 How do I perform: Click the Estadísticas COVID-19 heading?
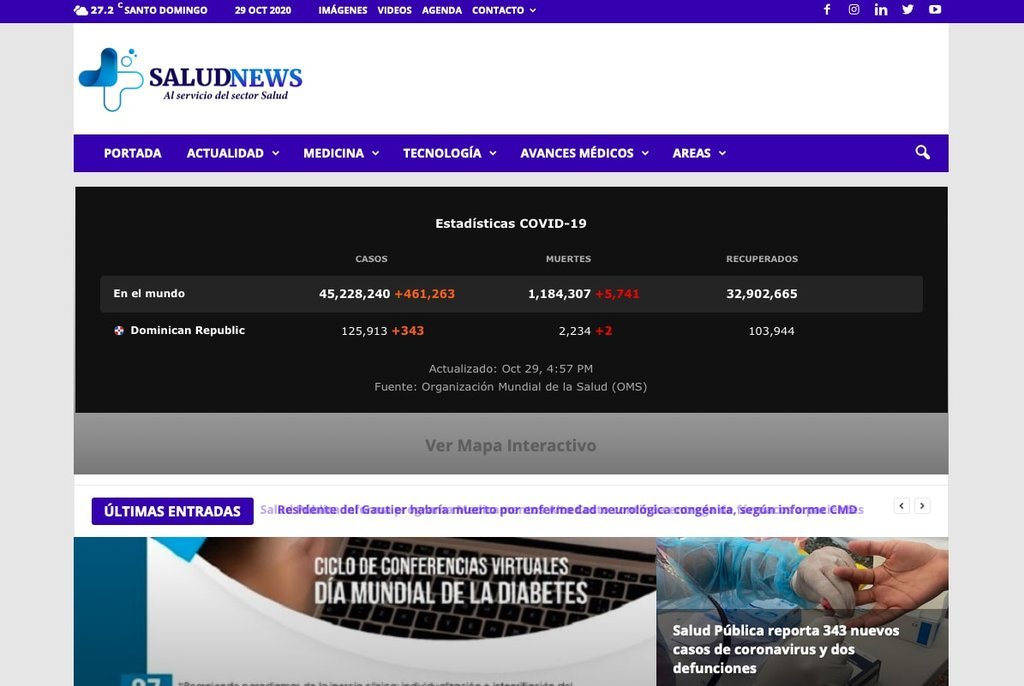511,223
